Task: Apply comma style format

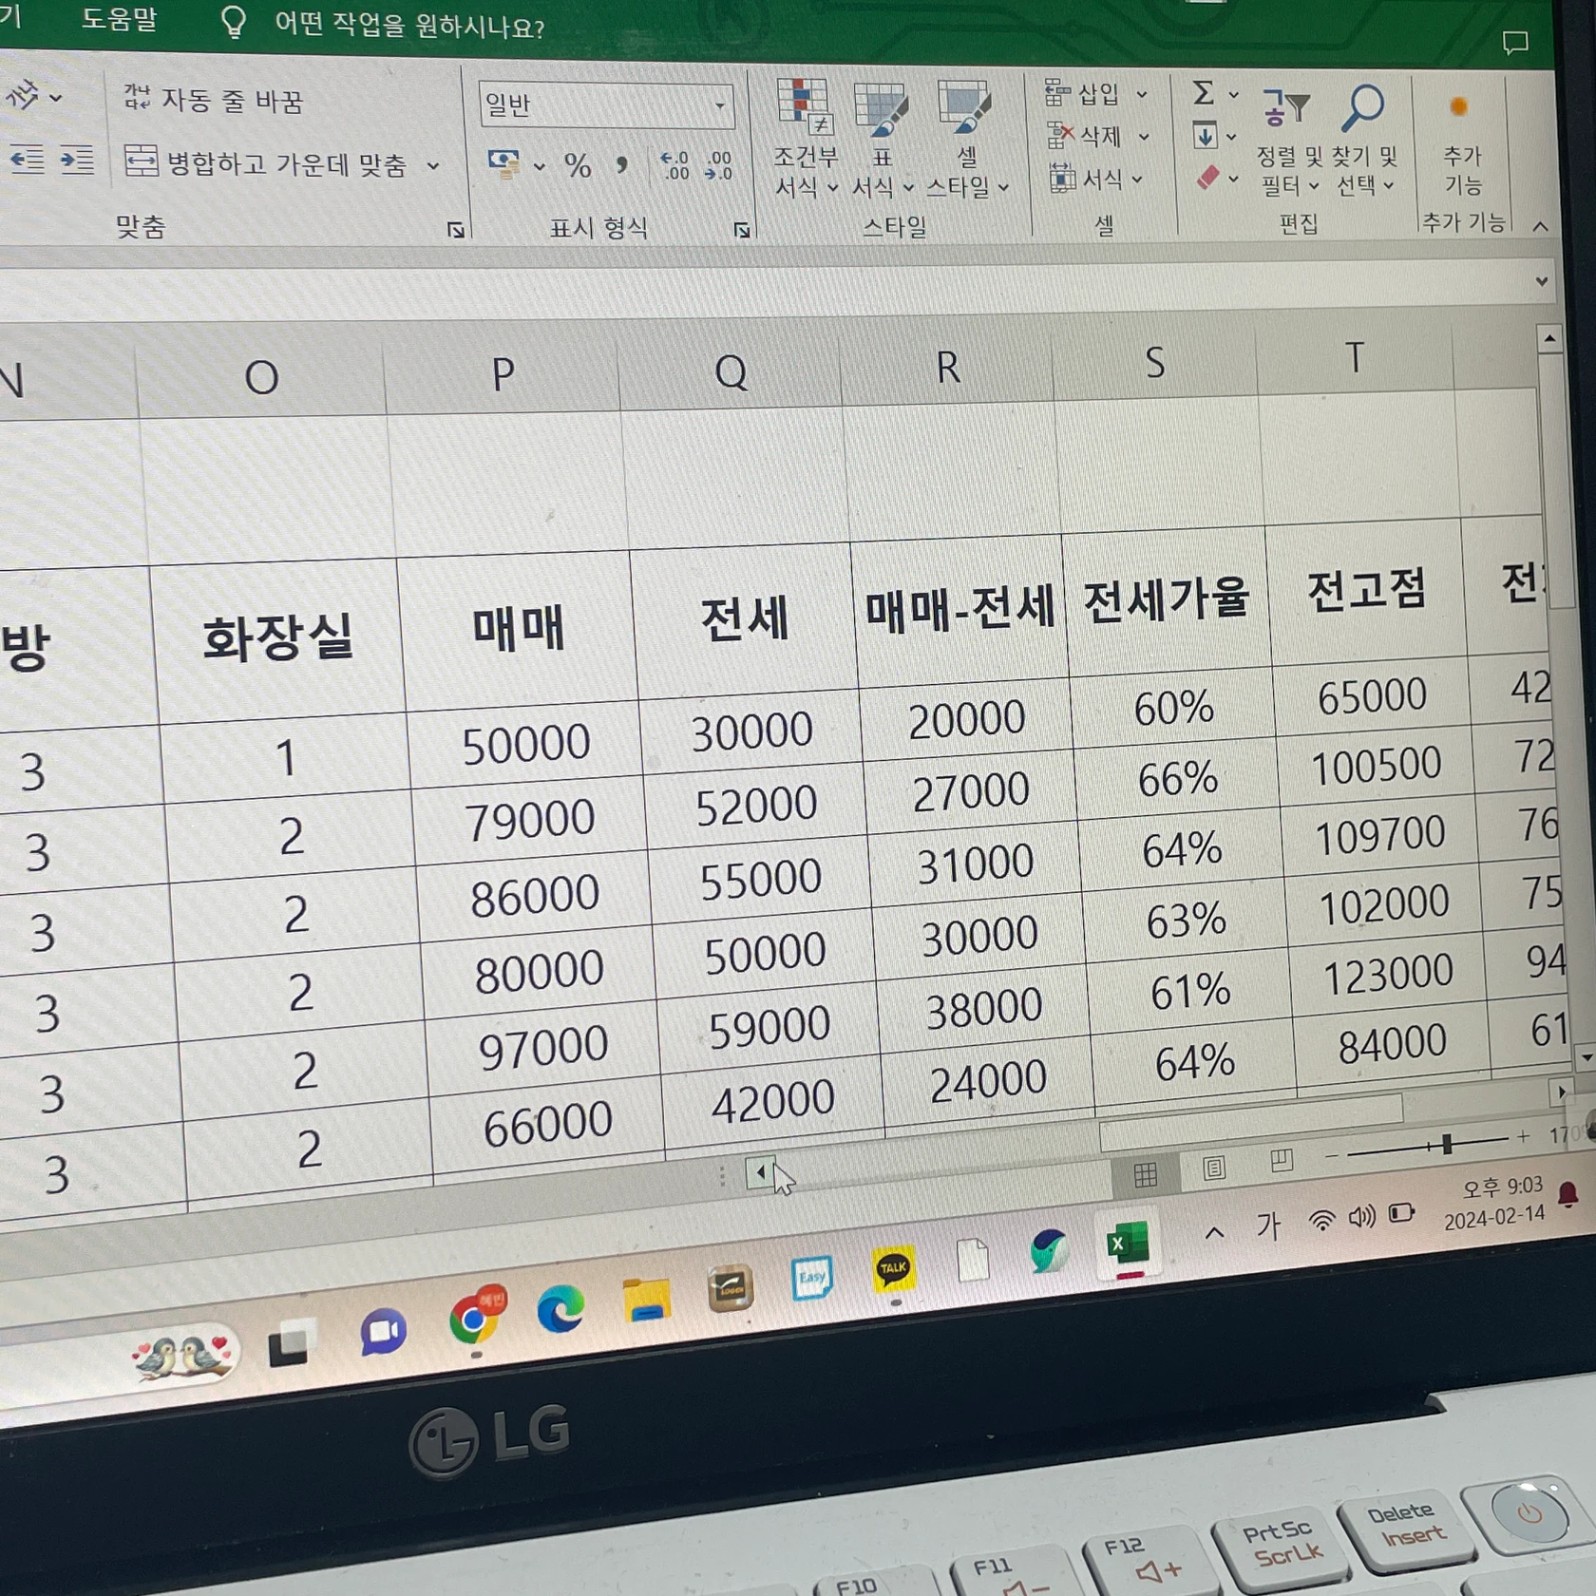Action: [622, 165]
